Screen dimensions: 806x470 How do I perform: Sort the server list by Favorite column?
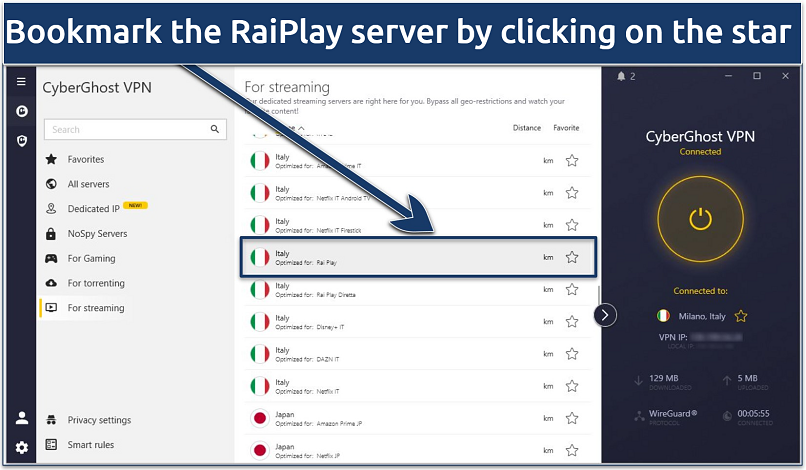566,128
